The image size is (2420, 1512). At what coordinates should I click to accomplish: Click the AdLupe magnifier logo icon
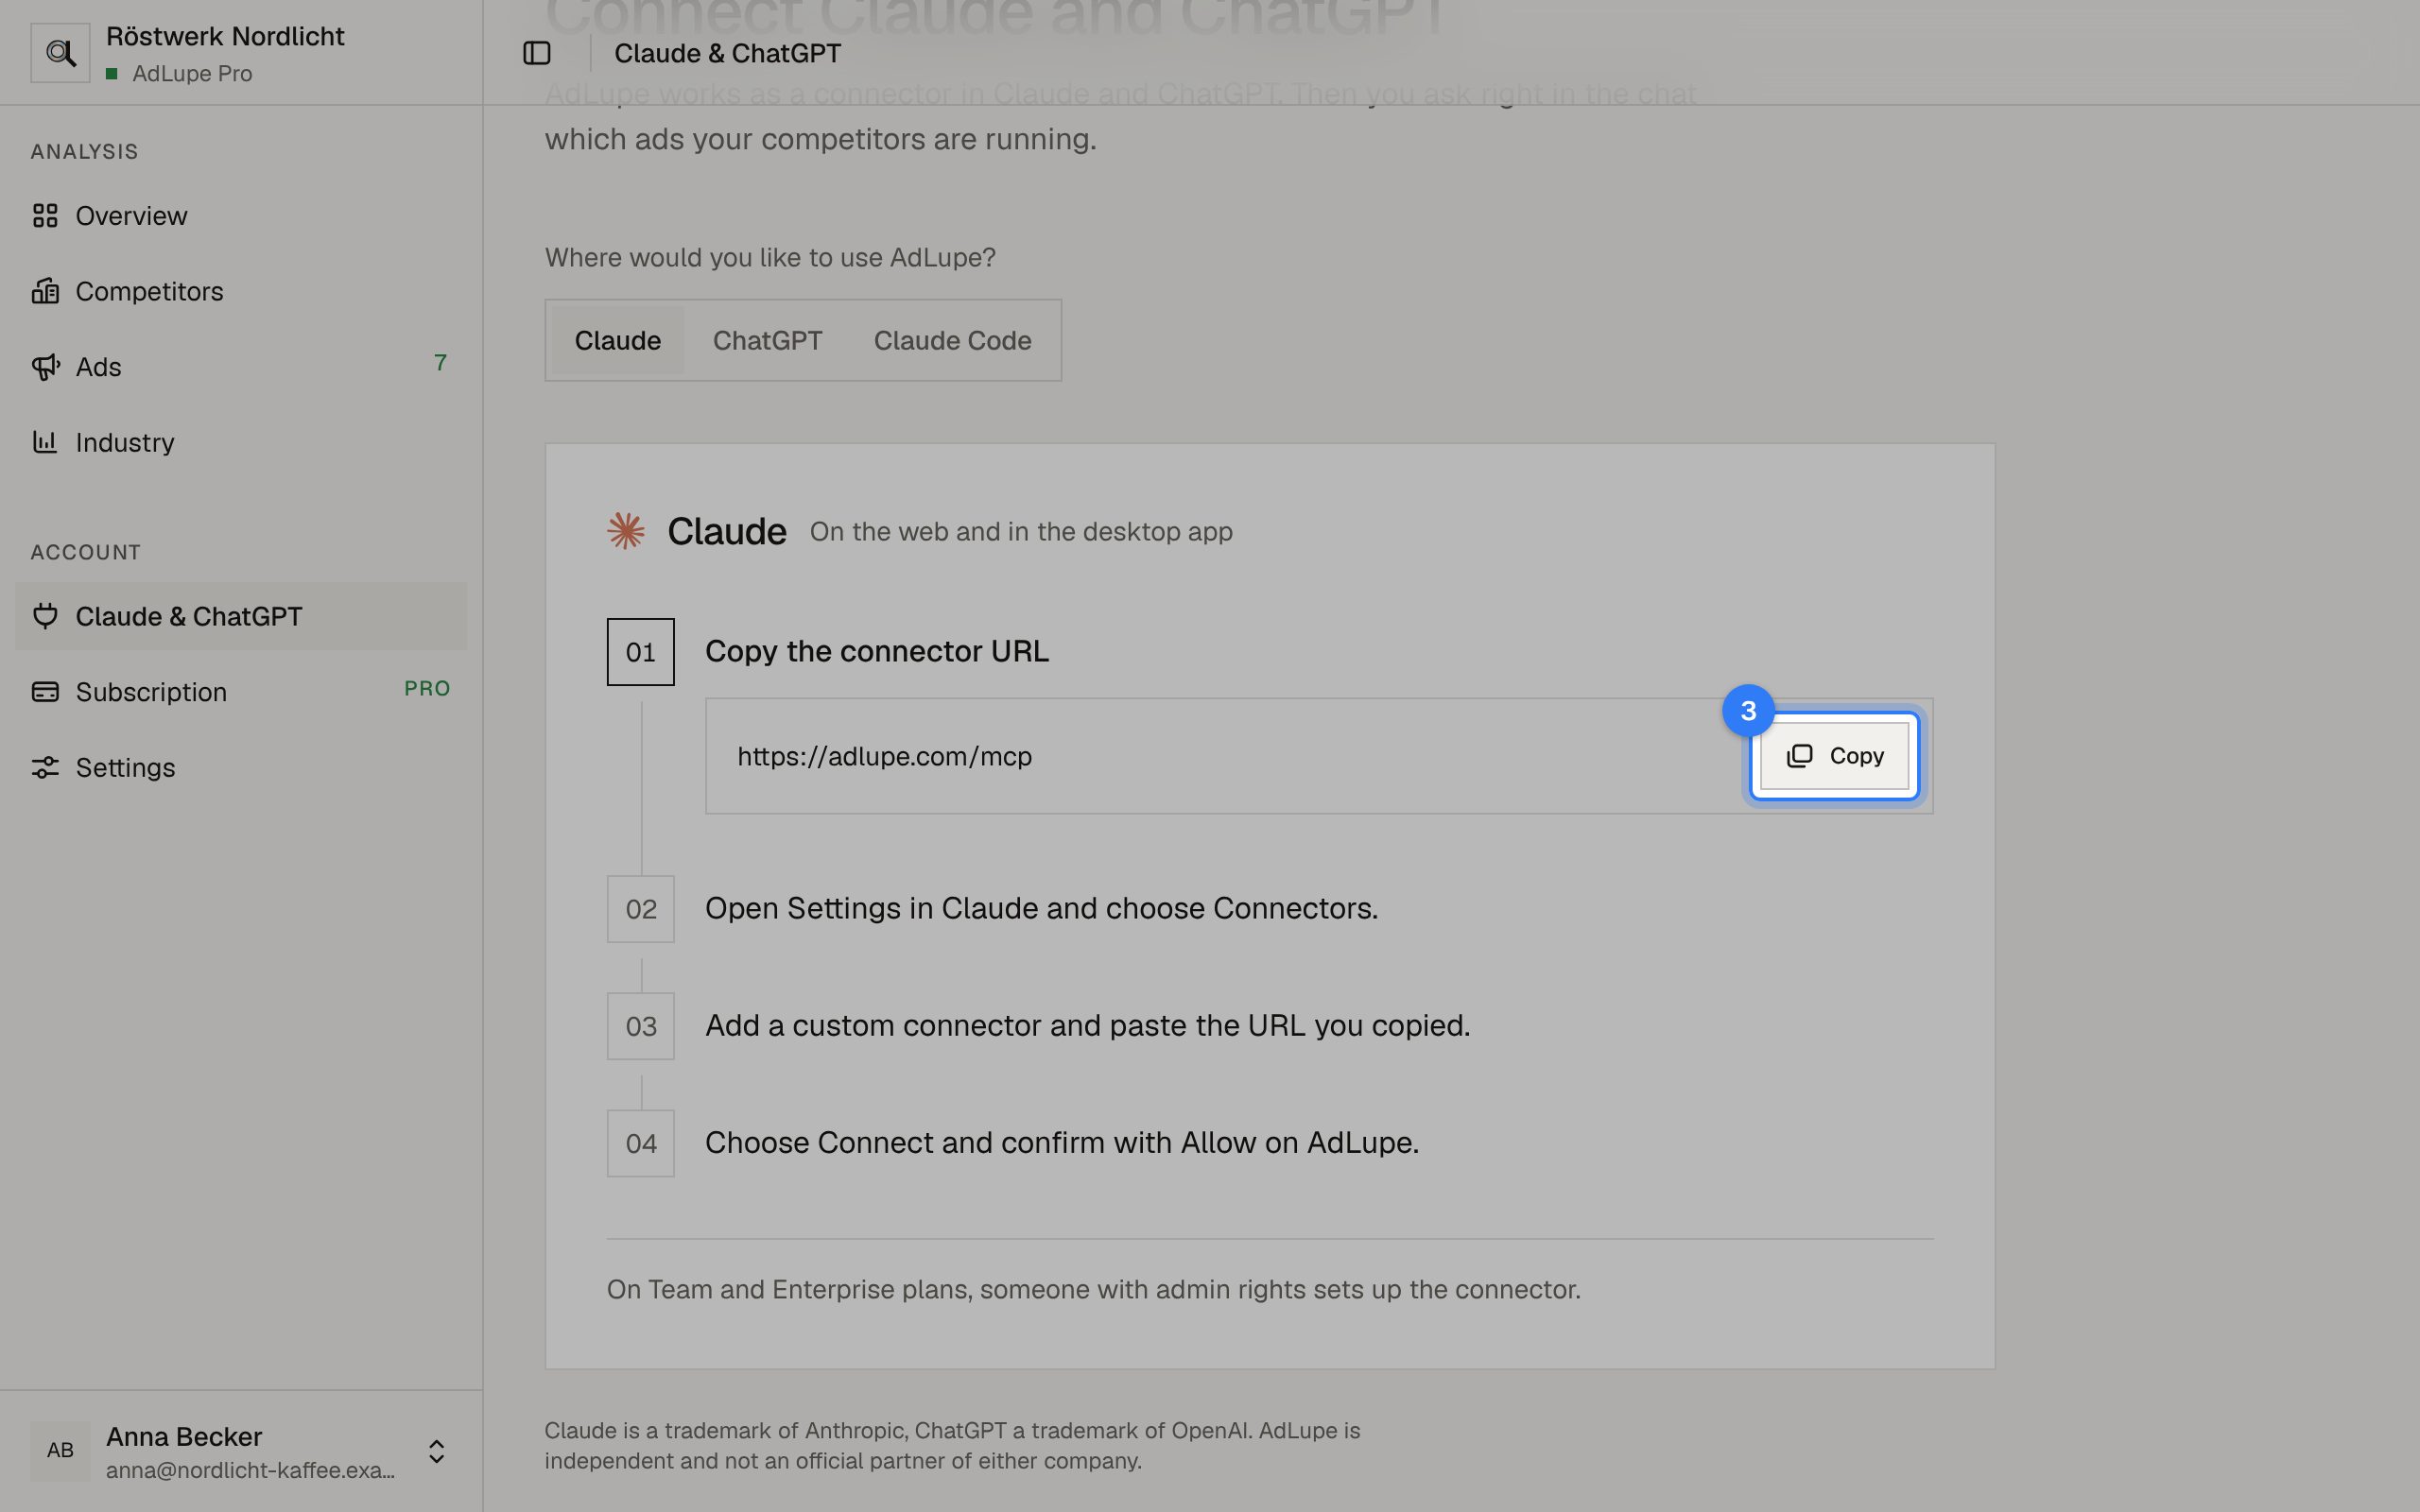coord(60,53)
